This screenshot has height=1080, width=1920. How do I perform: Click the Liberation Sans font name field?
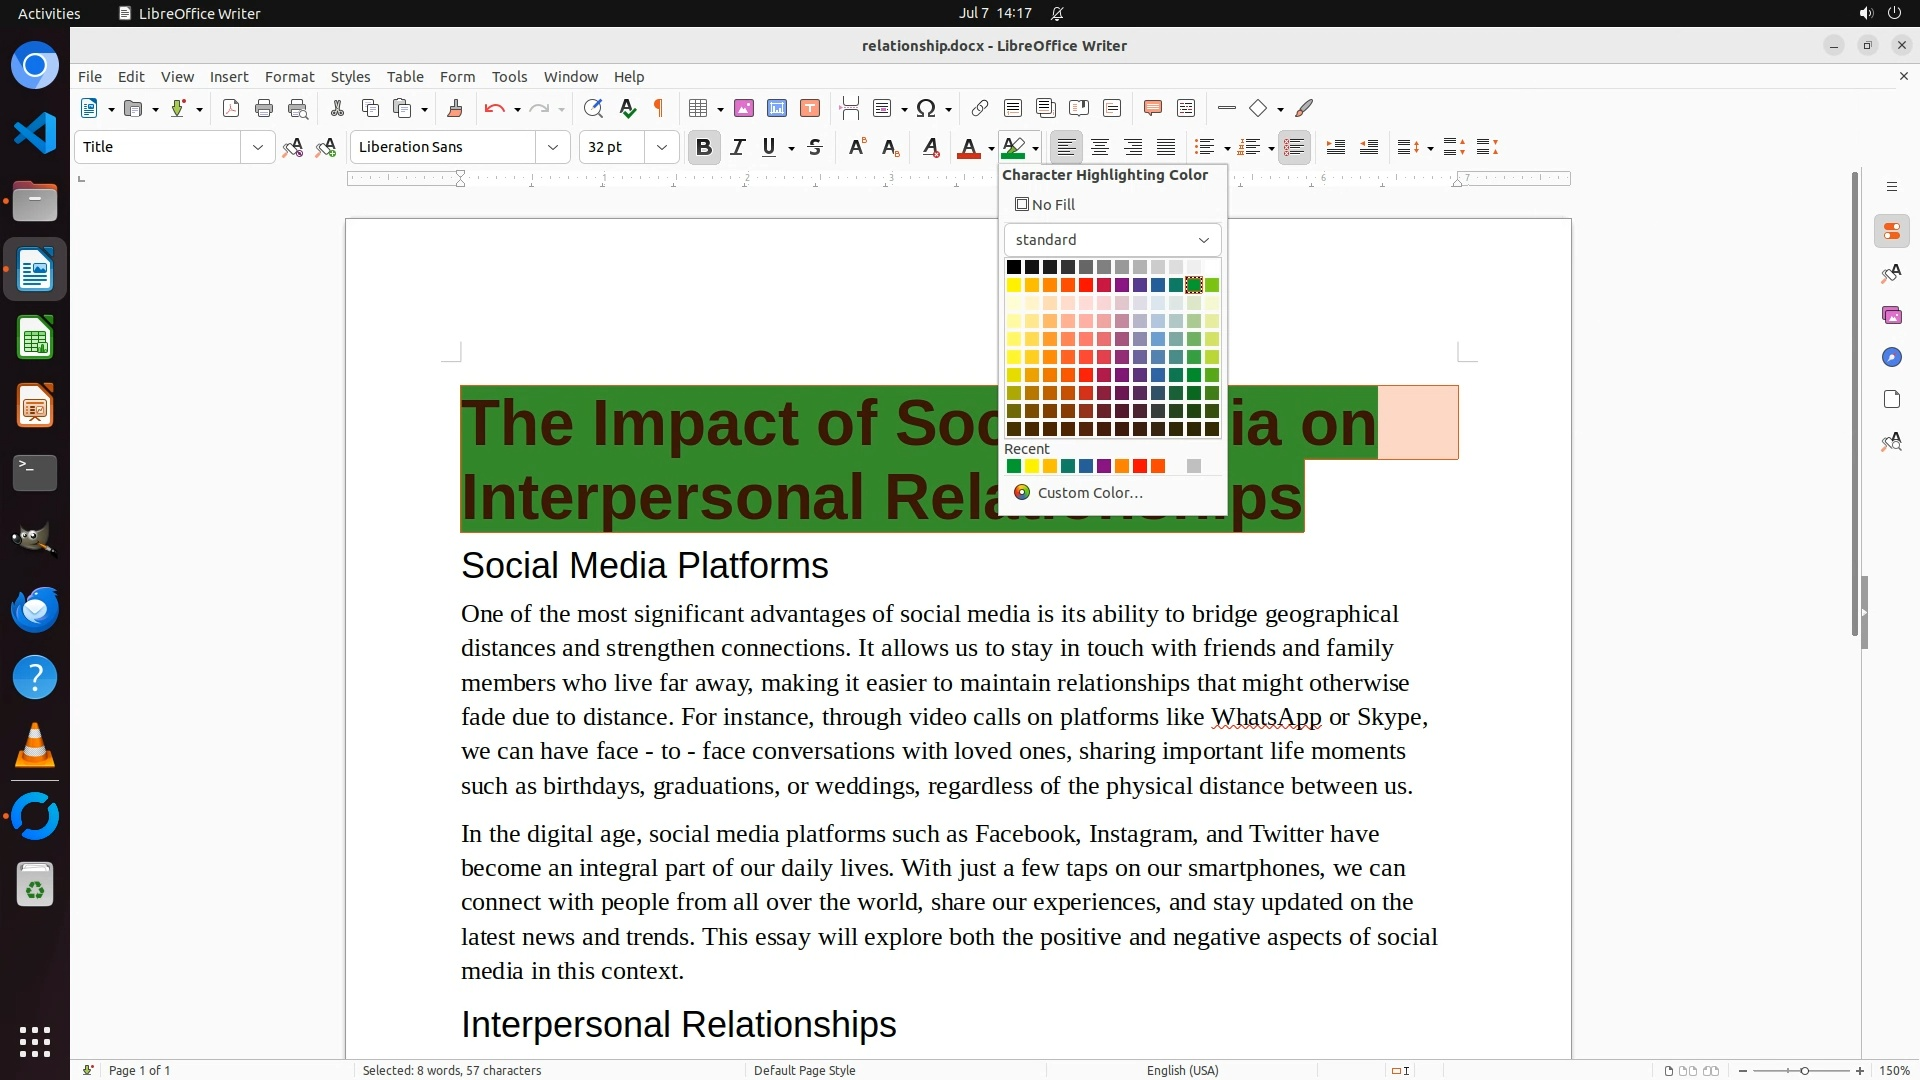point(443,147)
